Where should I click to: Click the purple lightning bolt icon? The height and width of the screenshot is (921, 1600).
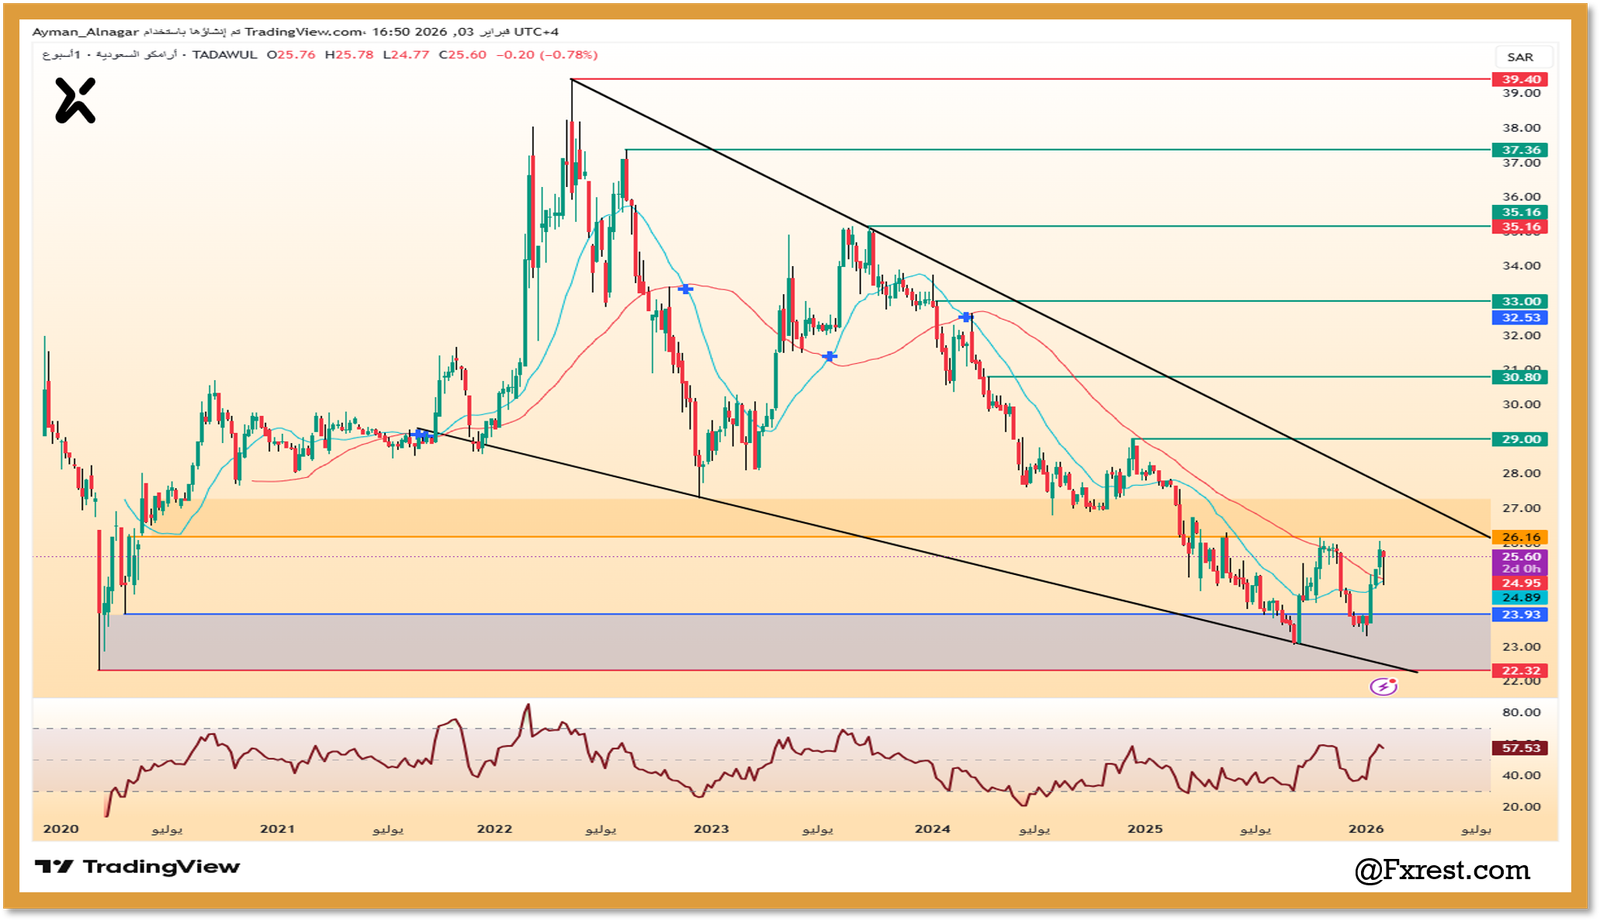[x=1383, y=686]
